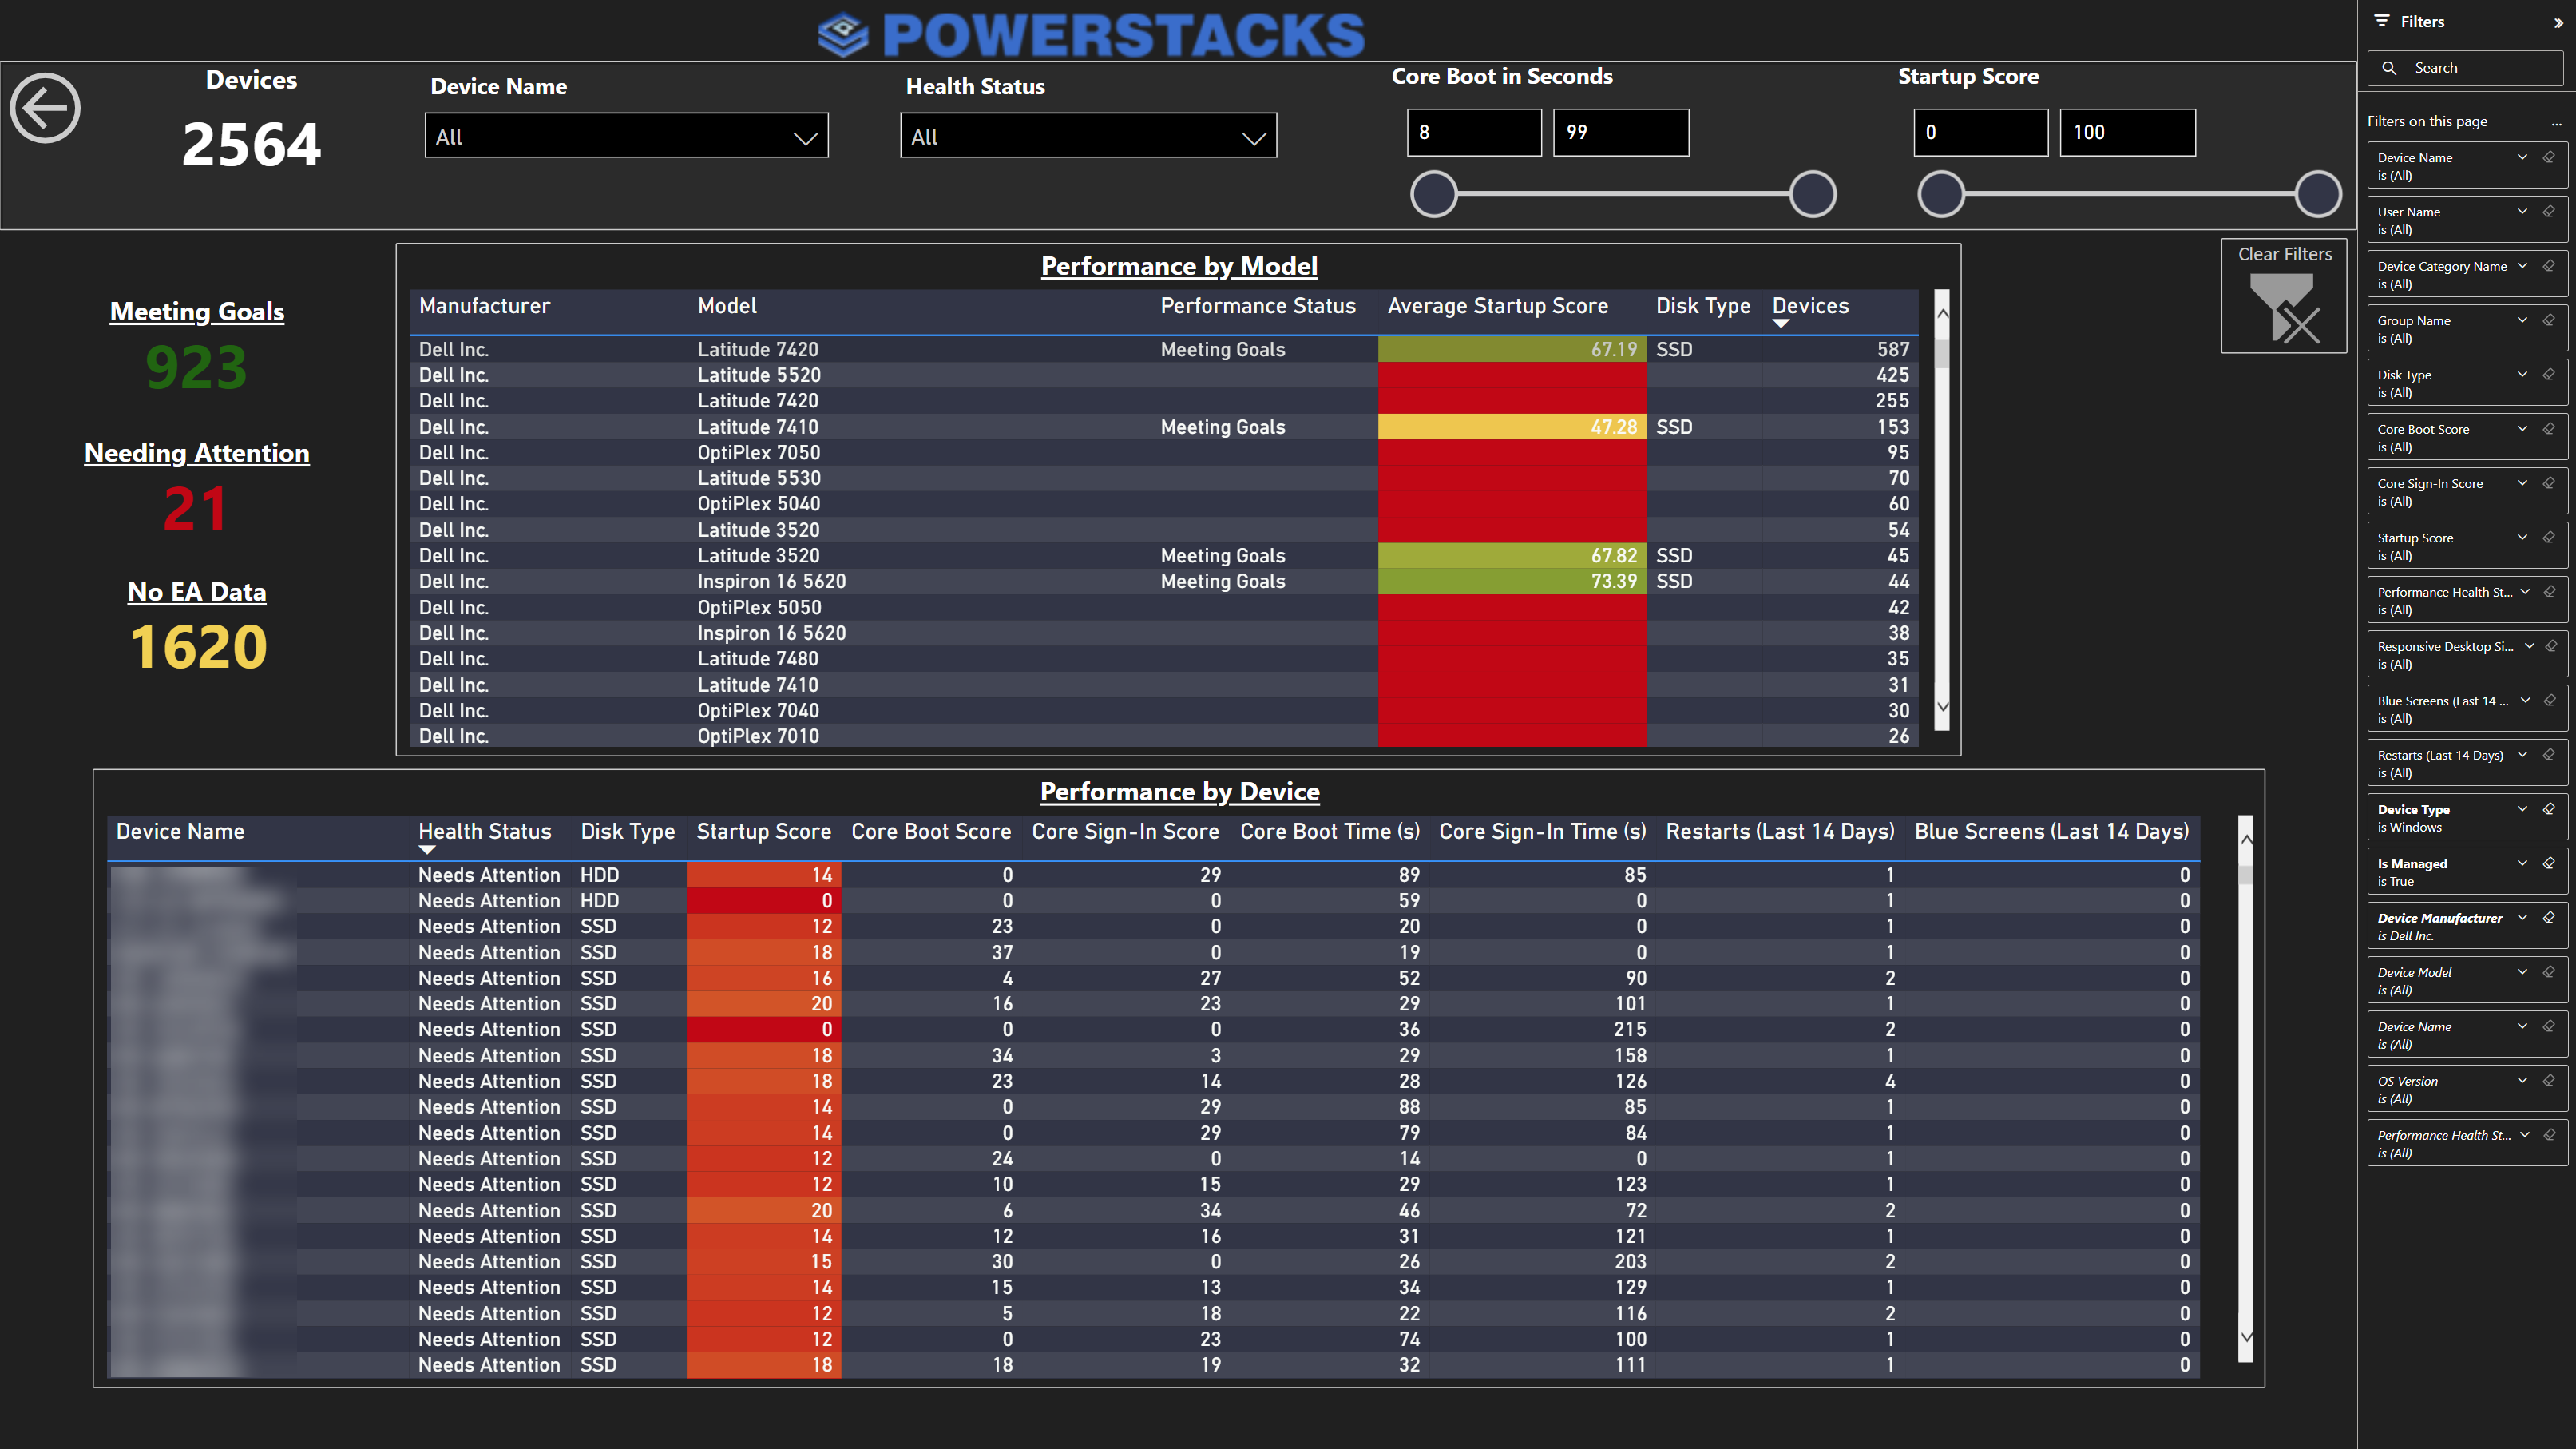Viewport: 2576px width, 1449px height.
Task: Select the OptiPlex 7010 model row
Action: (x=1164, y=736)
